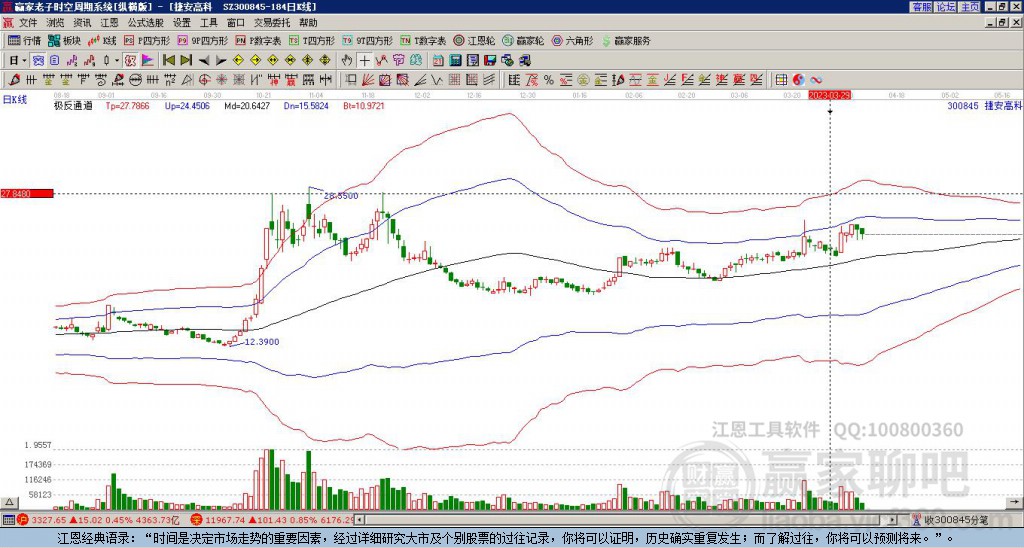1024x548 pixels.
Task: Open the 江恩轮 Gann wheel
Action: pos(474,40)
